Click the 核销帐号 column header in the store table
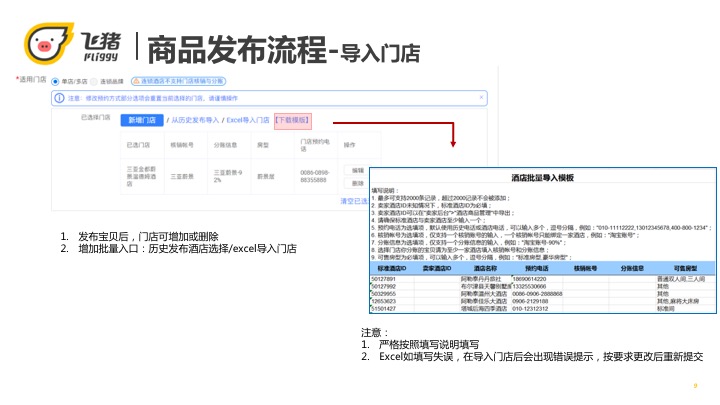 182,145
